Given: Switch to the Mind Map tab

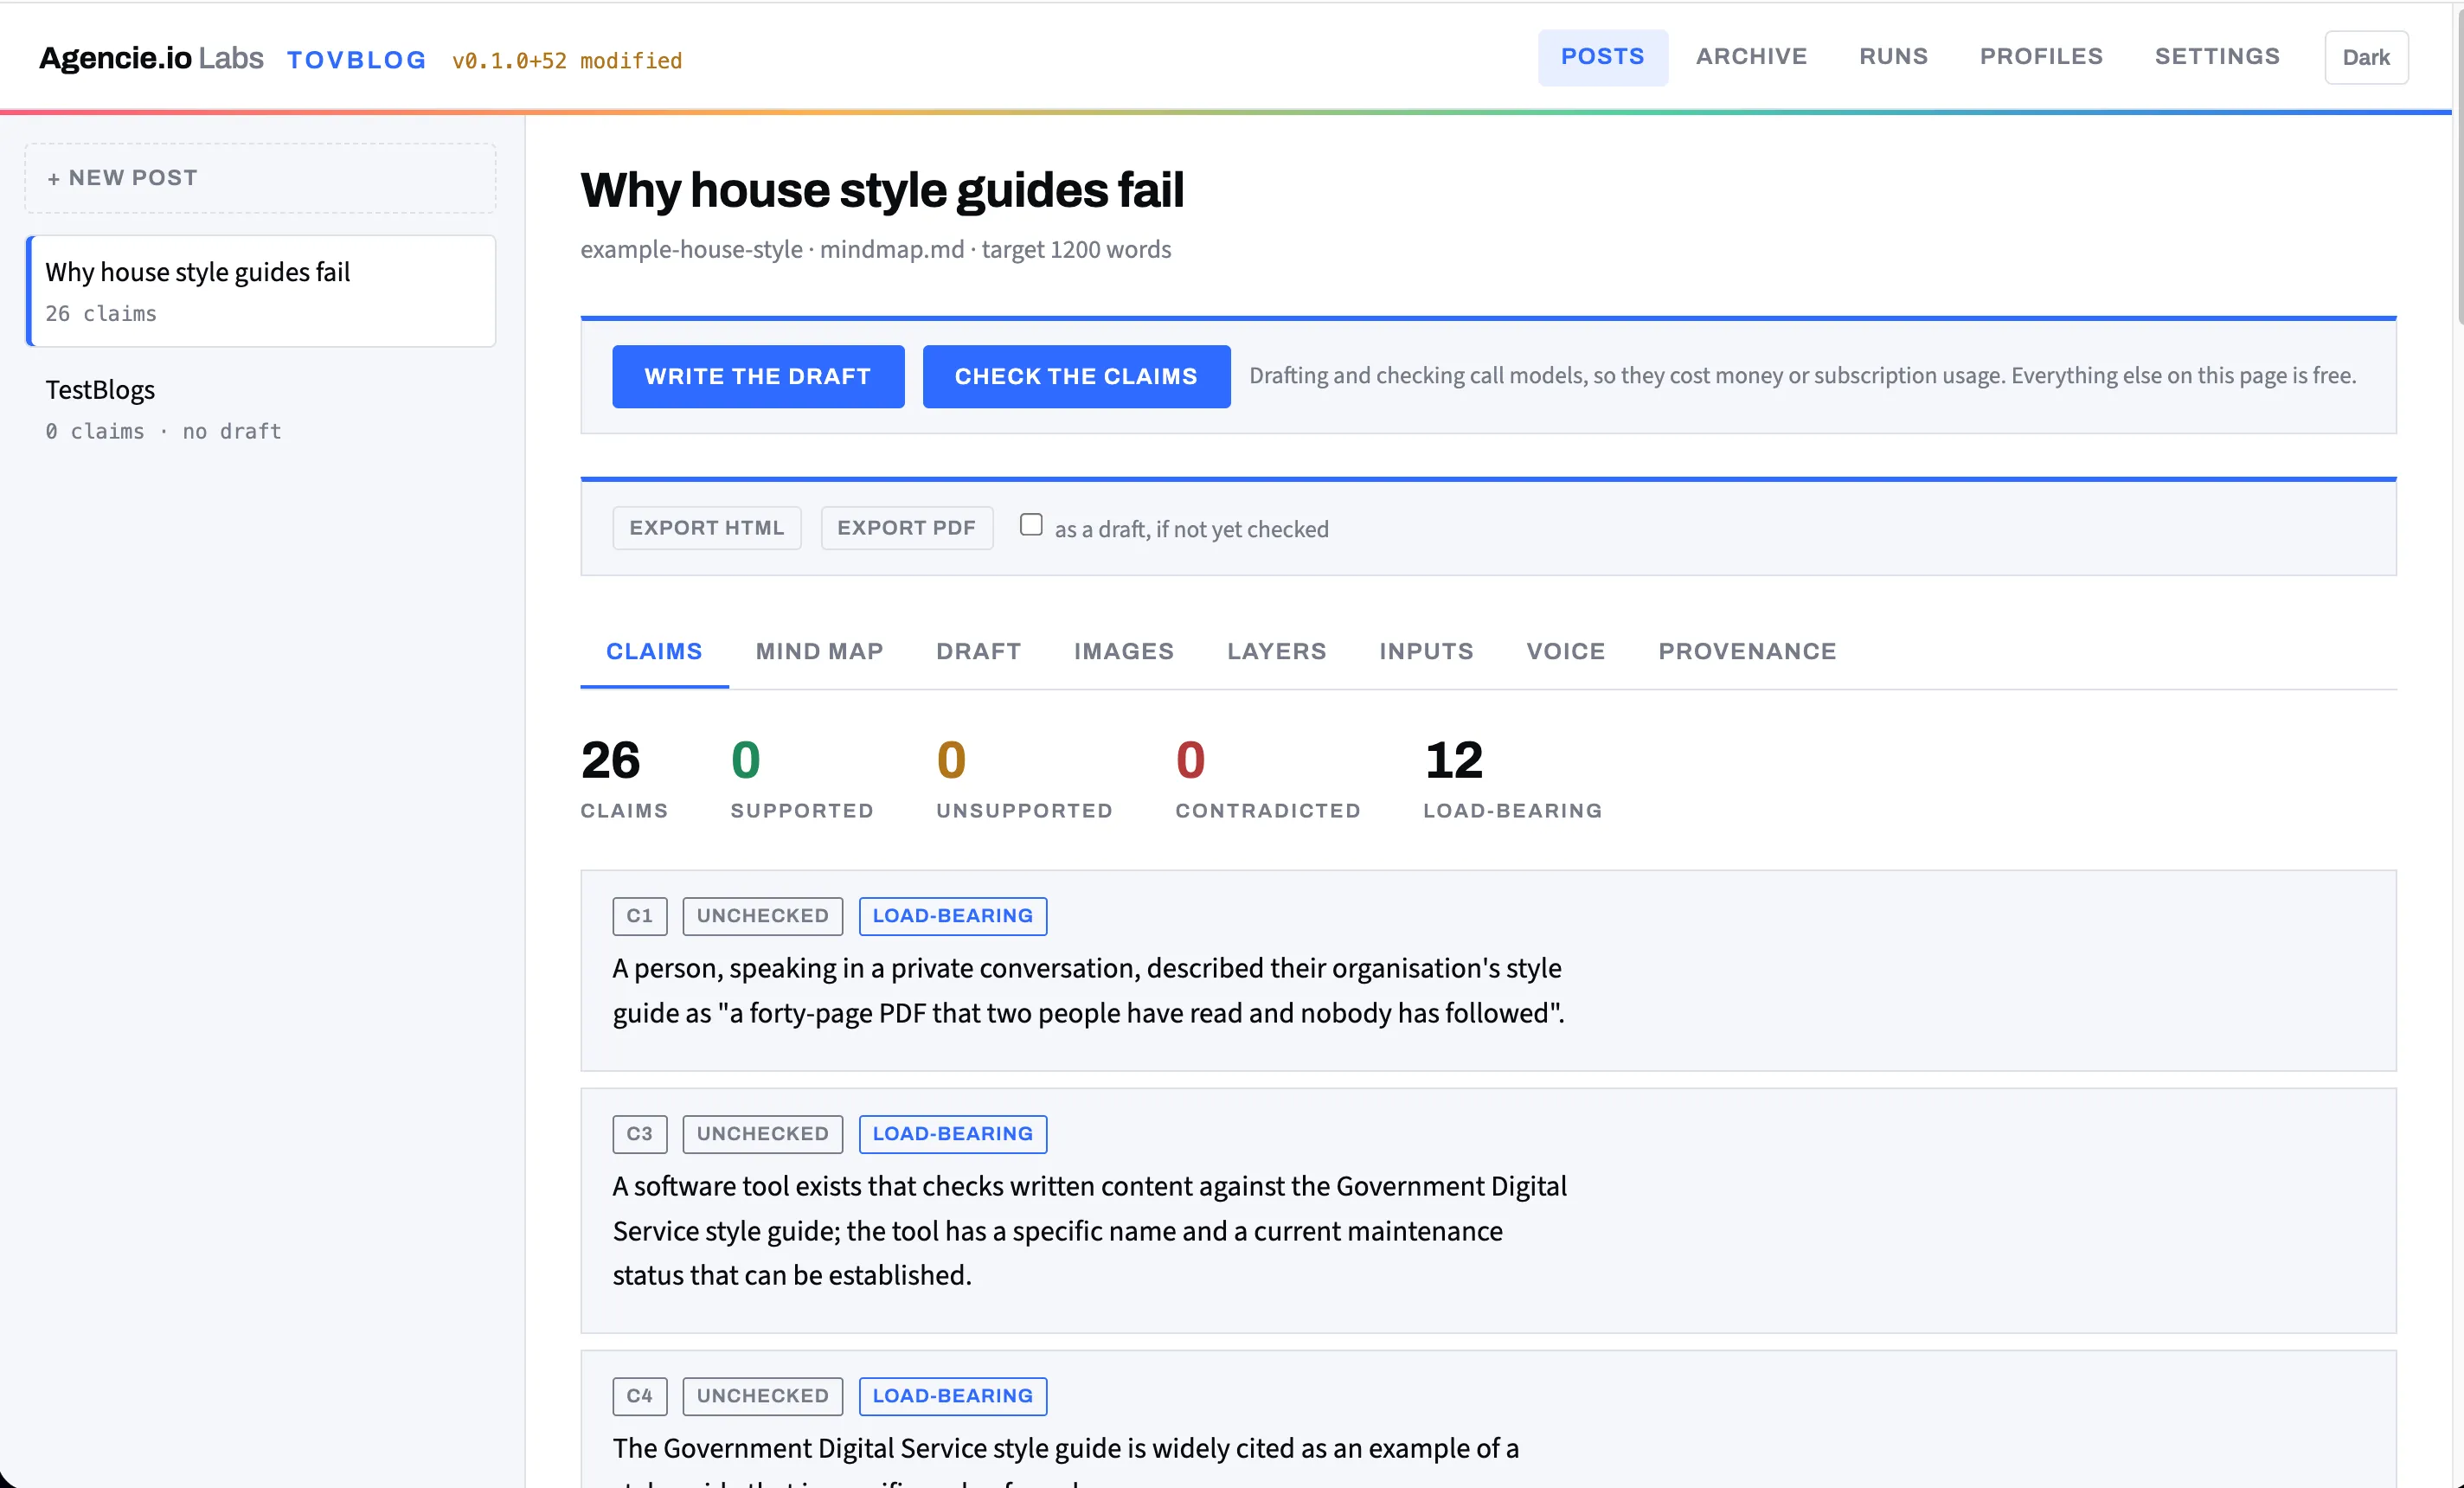Looking at the screenshot, I should coord(820,652).
